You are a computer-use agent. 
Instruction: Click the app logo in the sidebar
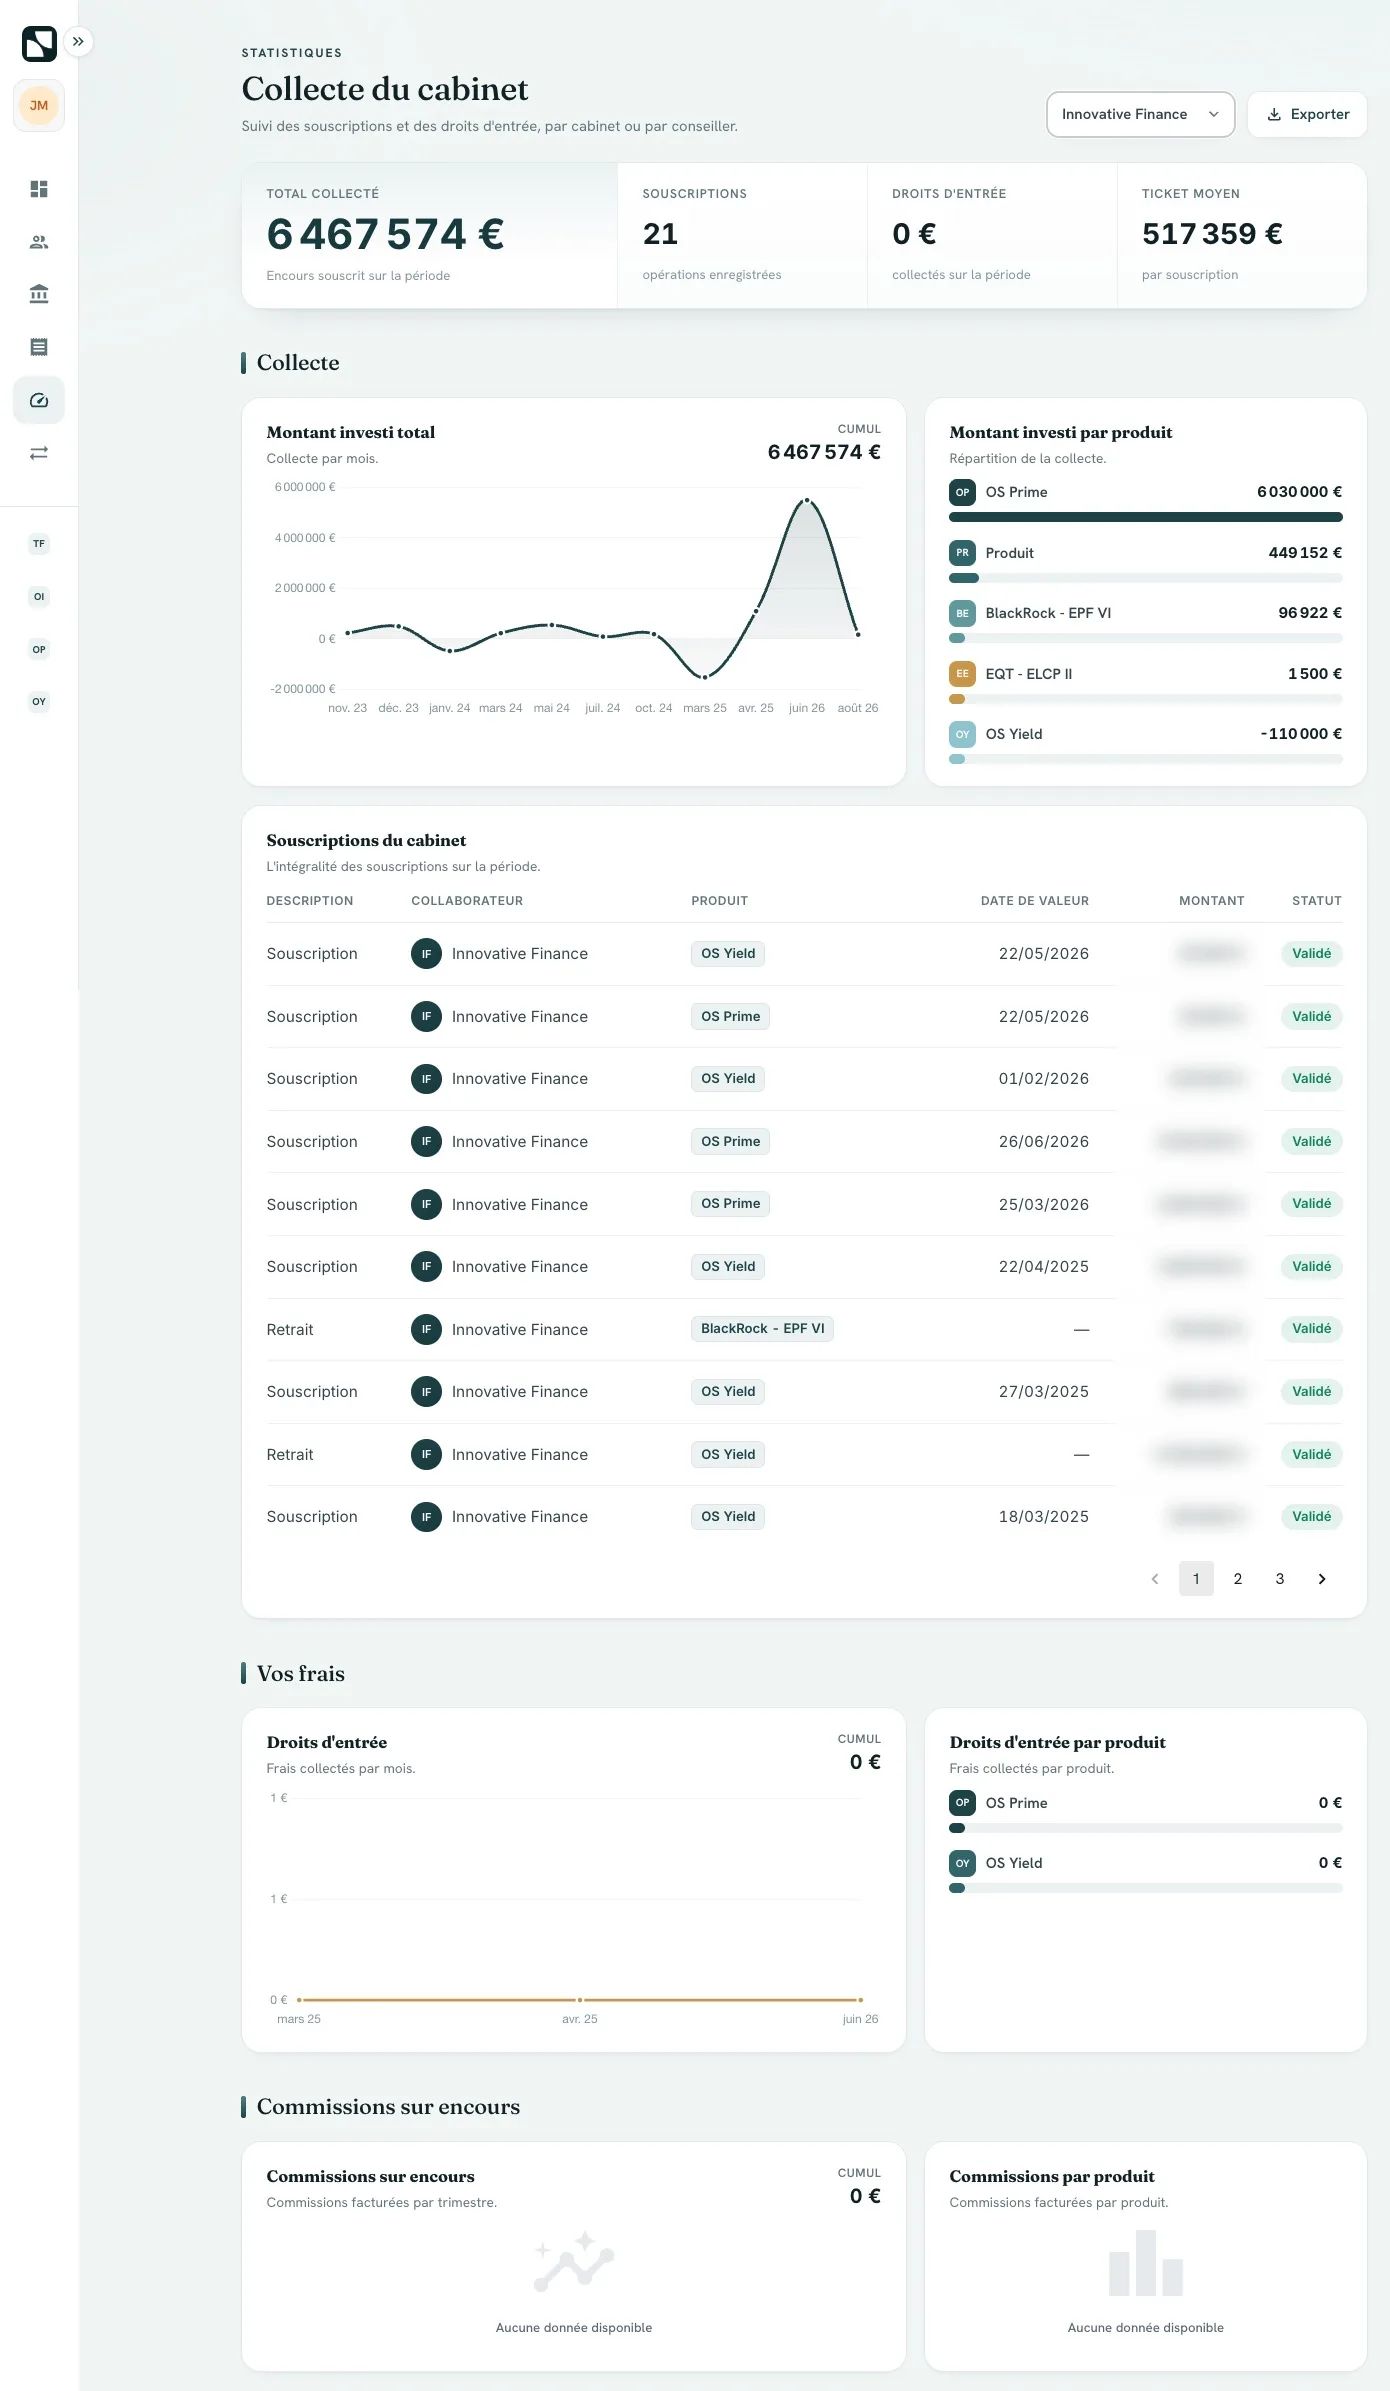[x=39, y=43]
